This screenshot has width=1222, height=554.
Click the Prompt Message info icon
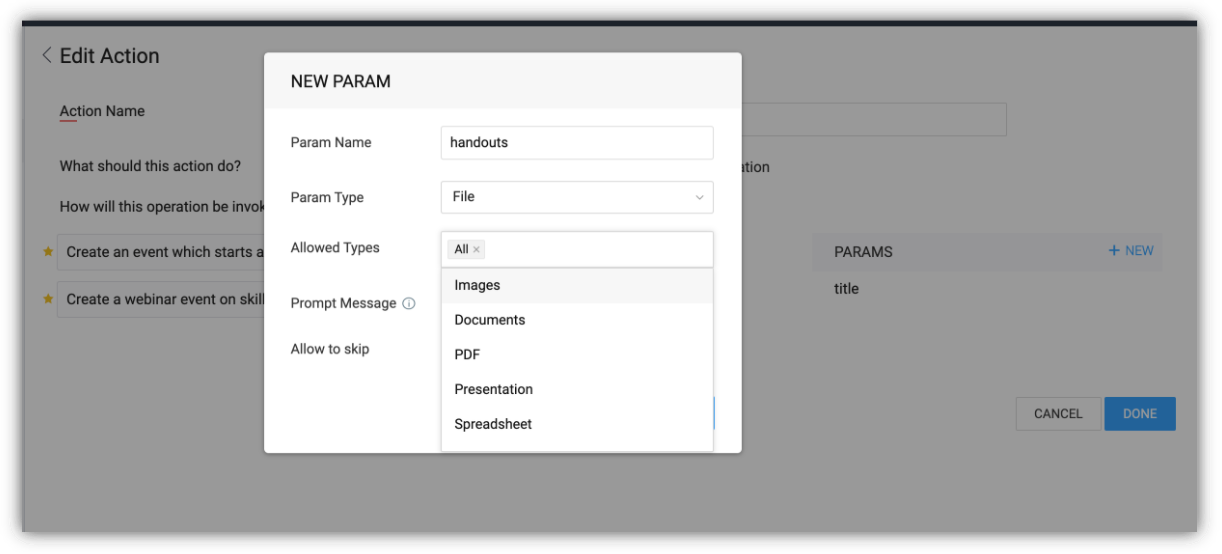tap(409, 304)
